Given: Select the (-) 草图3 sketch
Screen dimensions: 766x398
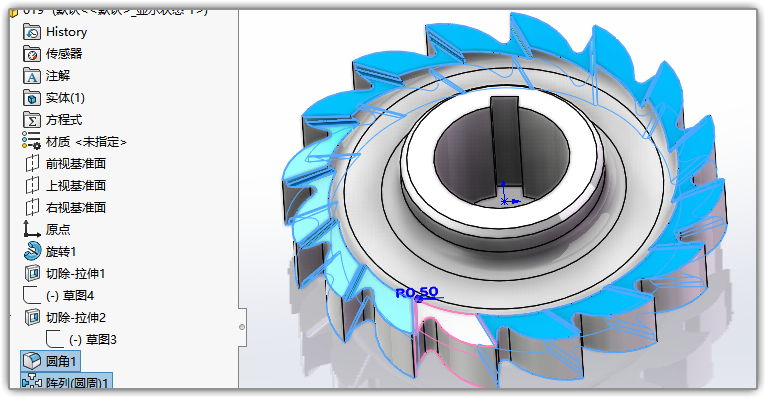Looking at the screenshot, I should tap(93, 339).
